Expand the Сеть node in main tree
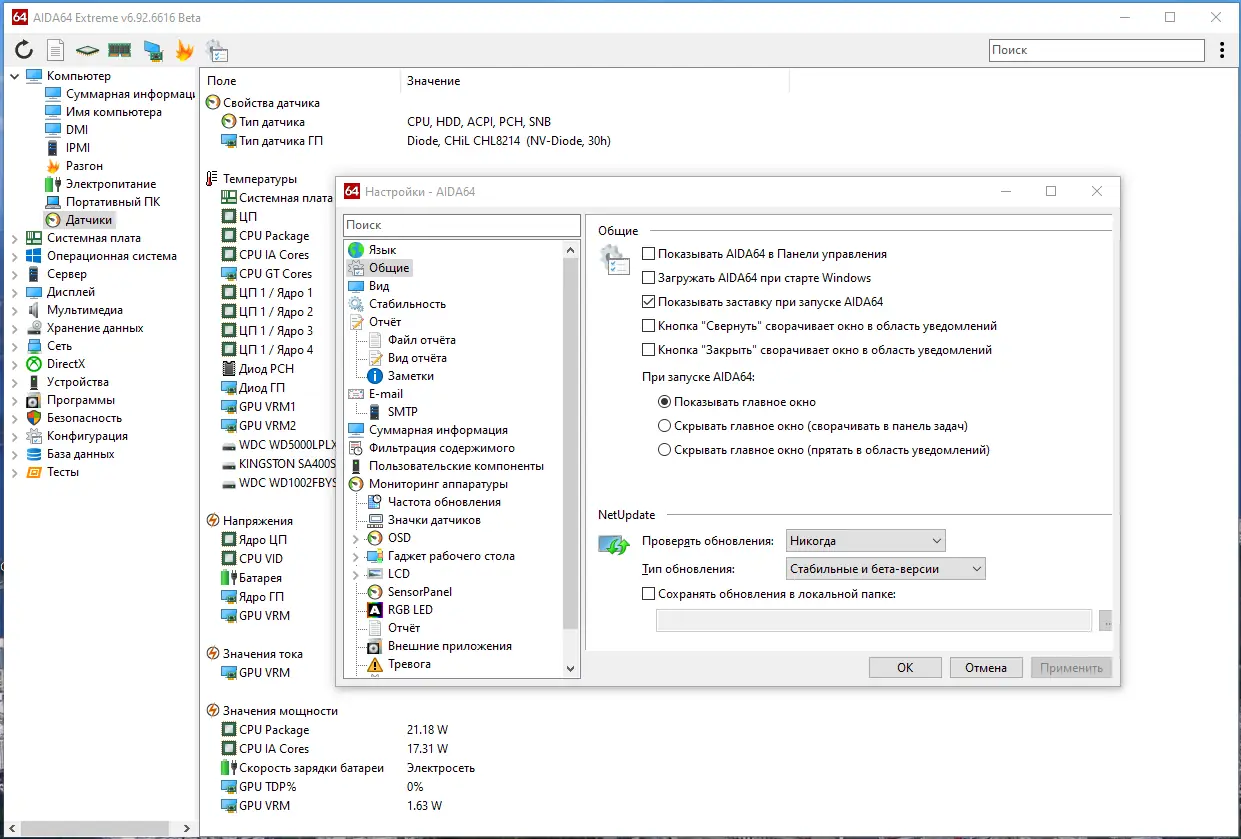Screen dimensions: 1241x839 pyautogui.click(x=14, y=346)
